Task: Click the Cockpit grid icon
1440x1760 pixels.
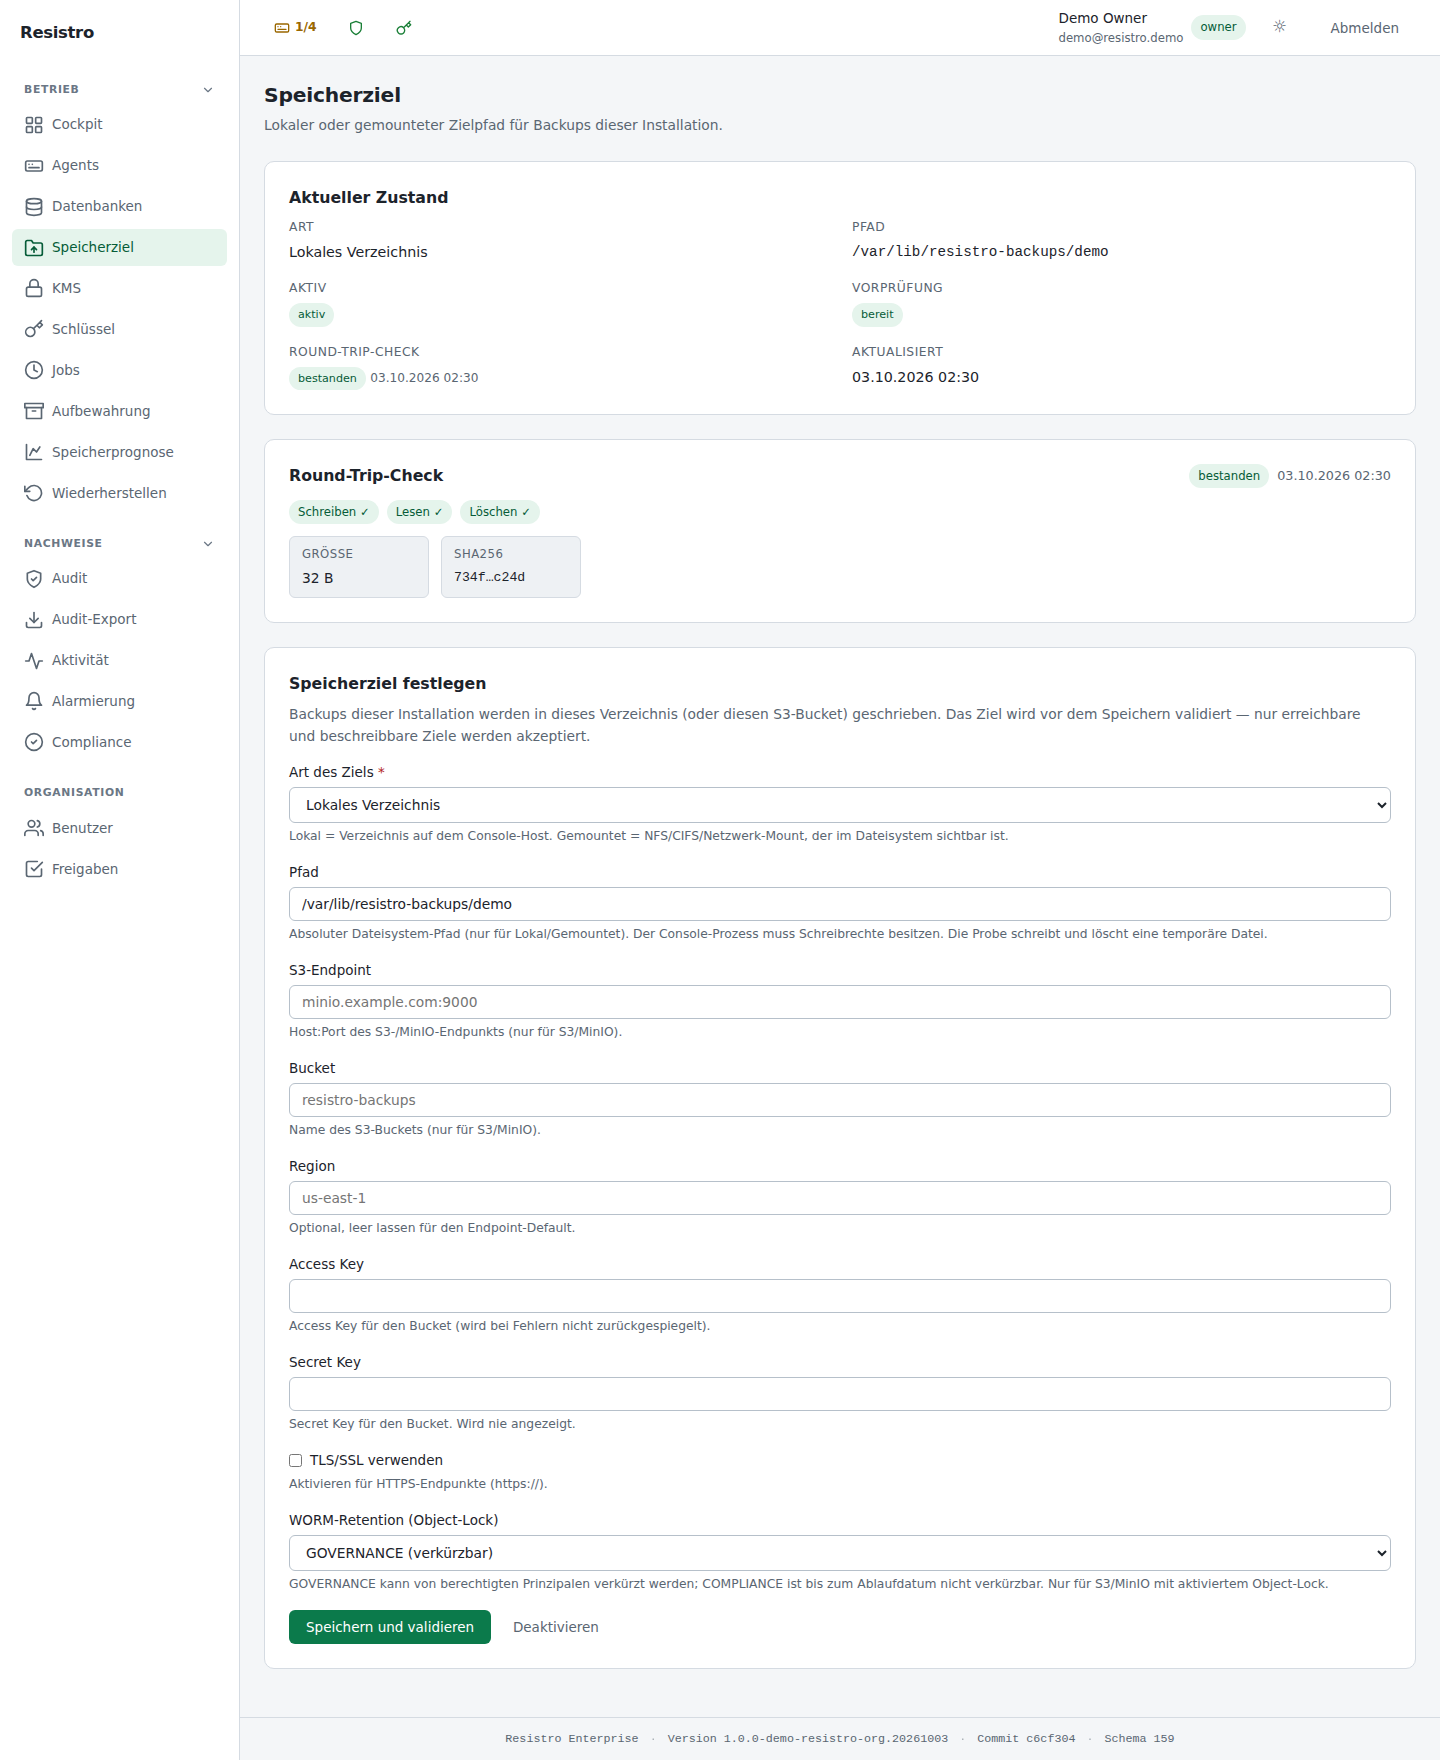Action: coord(34,125)
